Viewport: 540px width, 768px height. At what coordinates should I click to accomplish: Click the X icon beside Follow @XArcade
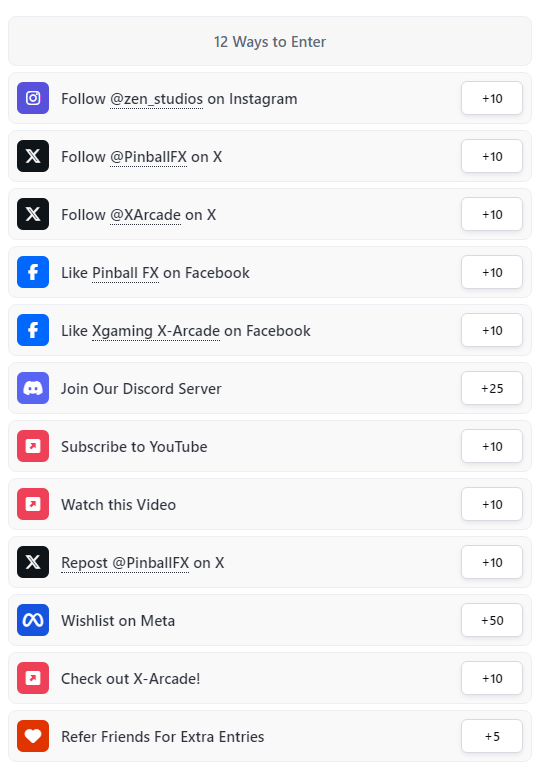[x=33, y=214]
